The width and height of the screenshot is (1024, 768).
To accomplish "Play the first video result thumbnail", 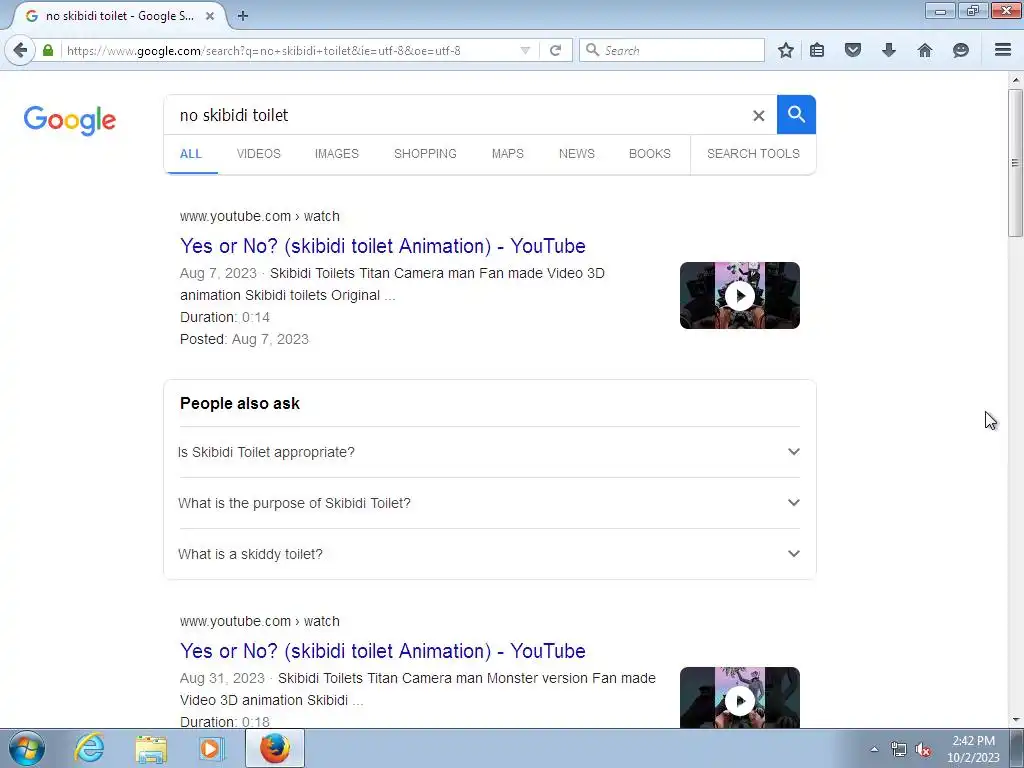I will click(x=740, y=295).
